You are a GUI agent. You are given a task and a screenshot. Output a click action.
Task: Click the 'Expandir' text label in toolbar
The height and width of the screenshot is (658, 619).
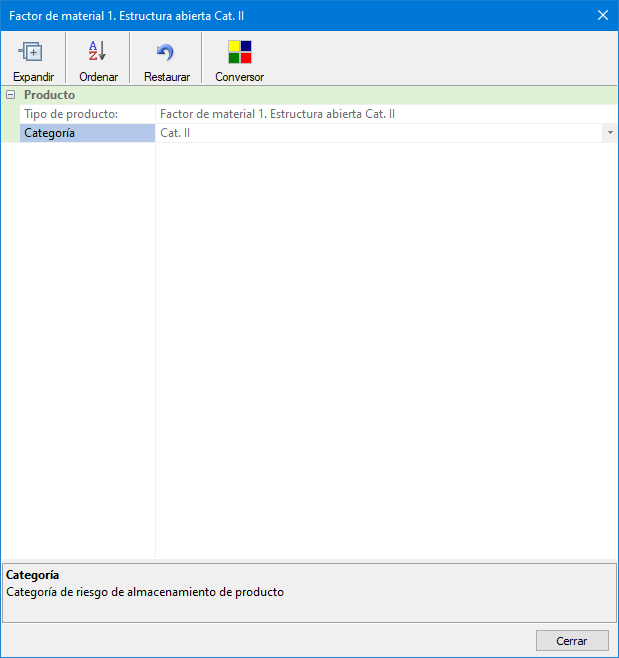(x=33, y=77)
